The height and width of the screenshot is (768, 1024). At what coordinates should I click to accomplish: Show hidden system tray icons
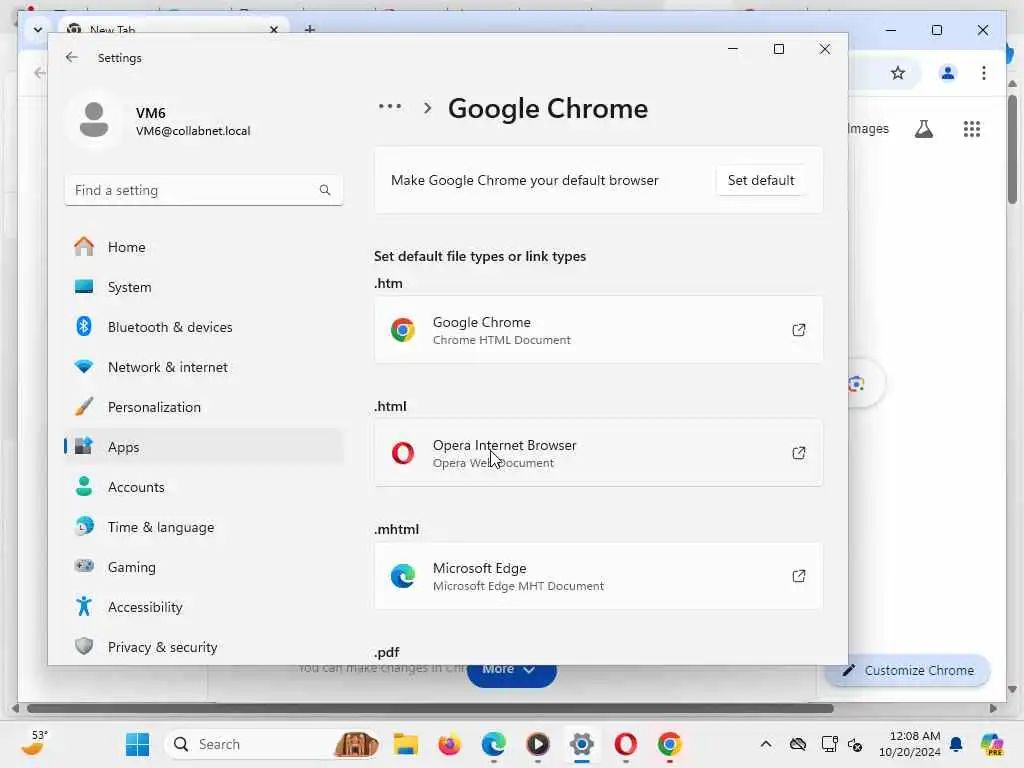pos(765,744)
